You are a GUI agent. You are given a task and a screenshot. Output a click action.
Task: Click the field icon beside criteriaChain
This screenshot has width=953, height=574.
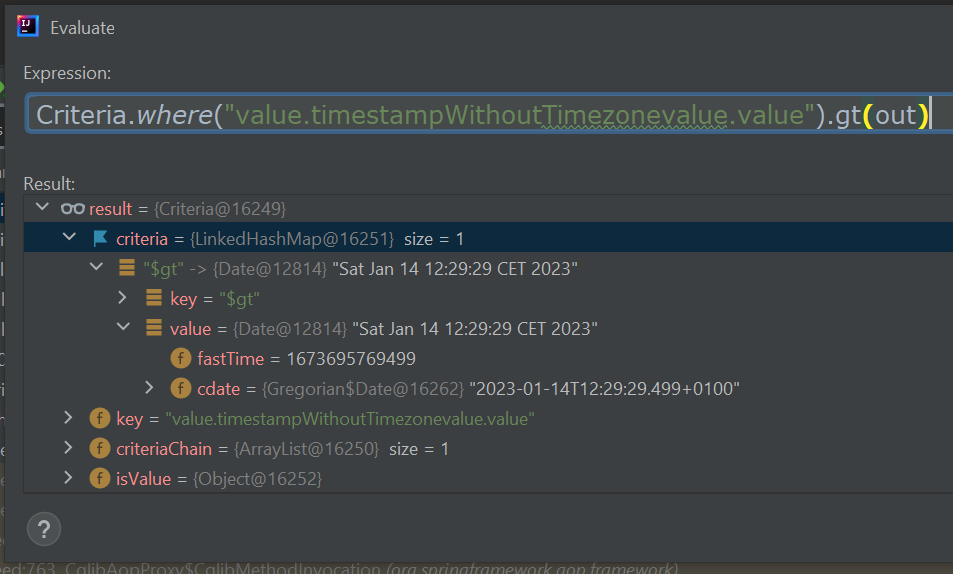pos(100,448)
